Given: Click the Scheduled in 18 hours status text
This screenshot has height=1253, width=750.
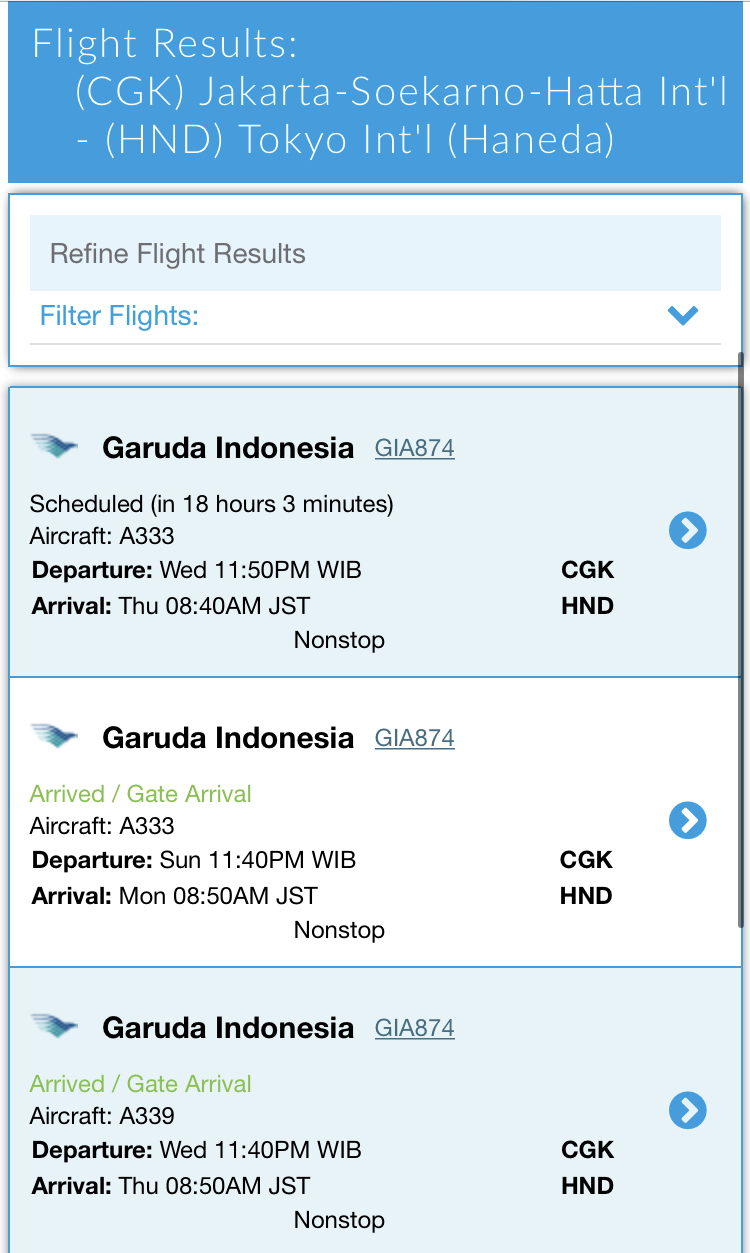Looking at the screenshot, I should 211,504.
